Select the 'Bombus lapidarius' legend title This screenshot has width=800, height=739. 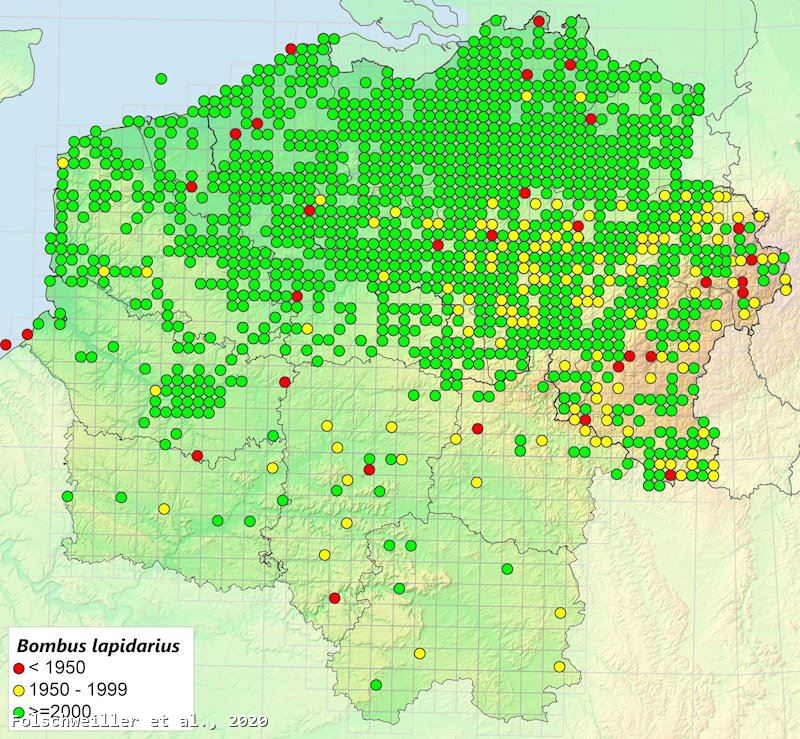tap(98, 646)
